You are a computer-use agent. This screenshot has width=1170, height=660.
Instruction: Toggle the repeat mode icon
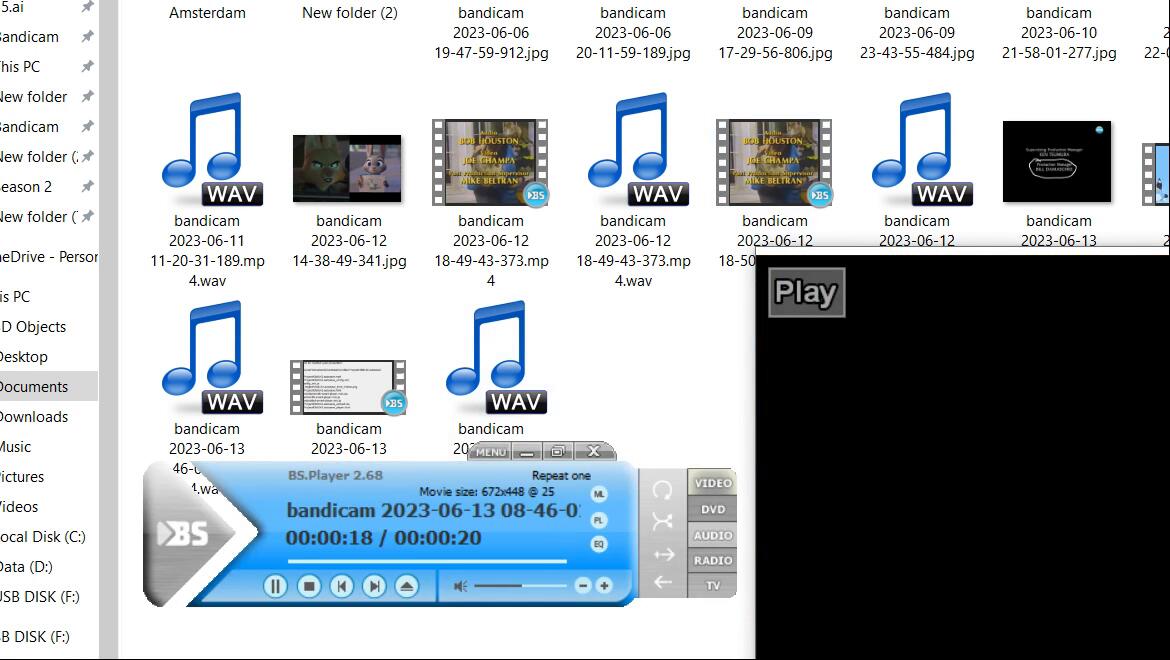pos(662,490)
